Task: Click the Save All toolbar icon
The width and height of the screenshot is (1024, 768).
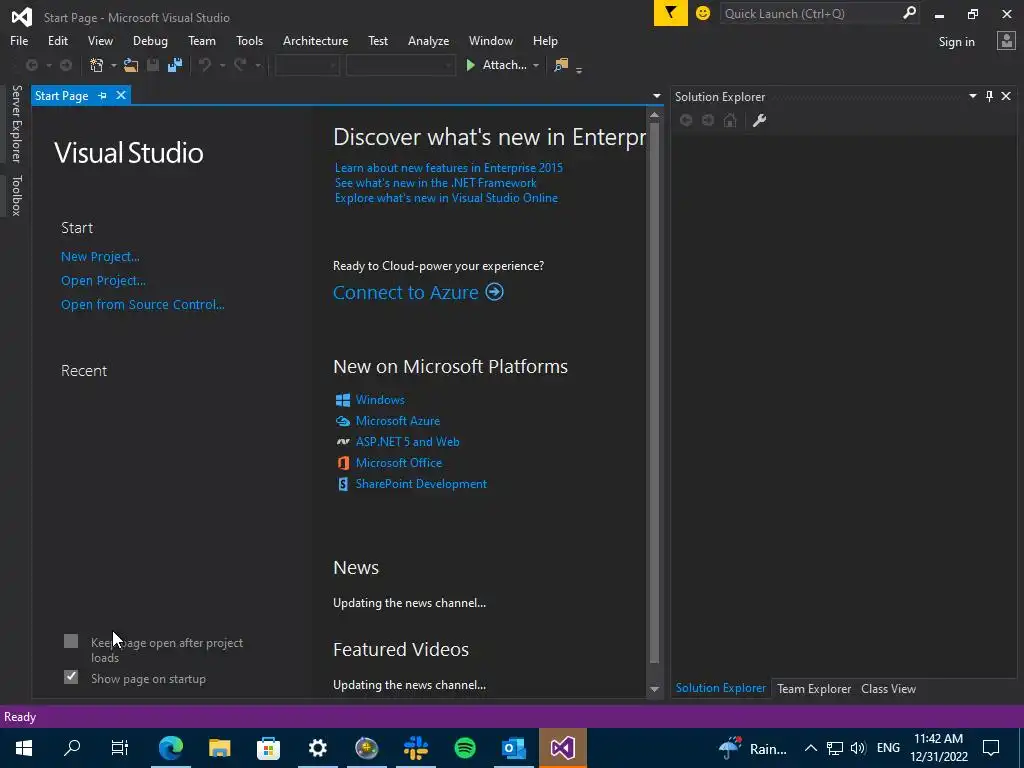Action: pyautogui.click(x=174, y=65)
